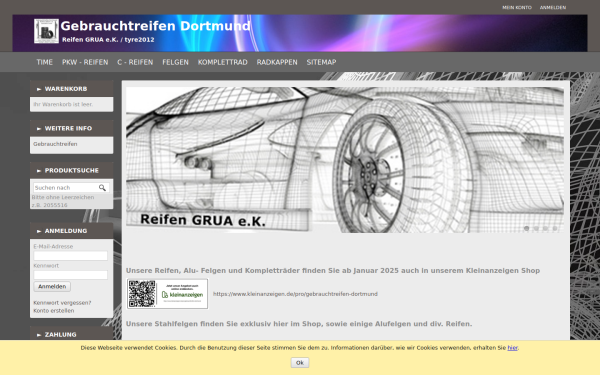The image size is (600, 375).
Task: Select the fourth slider pagination dot
Action: click(555, 228)
